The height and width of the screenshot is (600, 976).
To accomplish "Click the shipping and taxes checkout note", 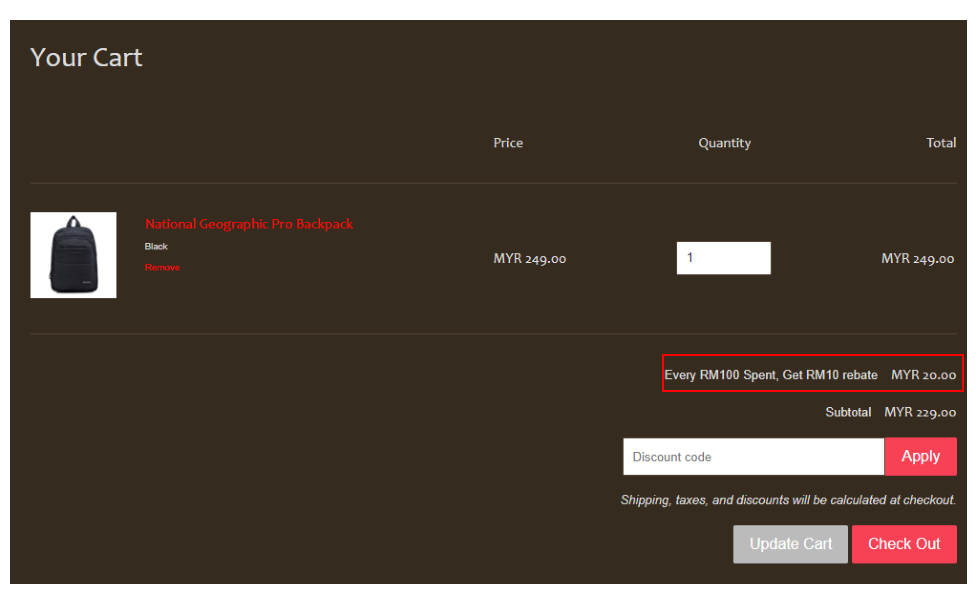I will tap(788, 500).
